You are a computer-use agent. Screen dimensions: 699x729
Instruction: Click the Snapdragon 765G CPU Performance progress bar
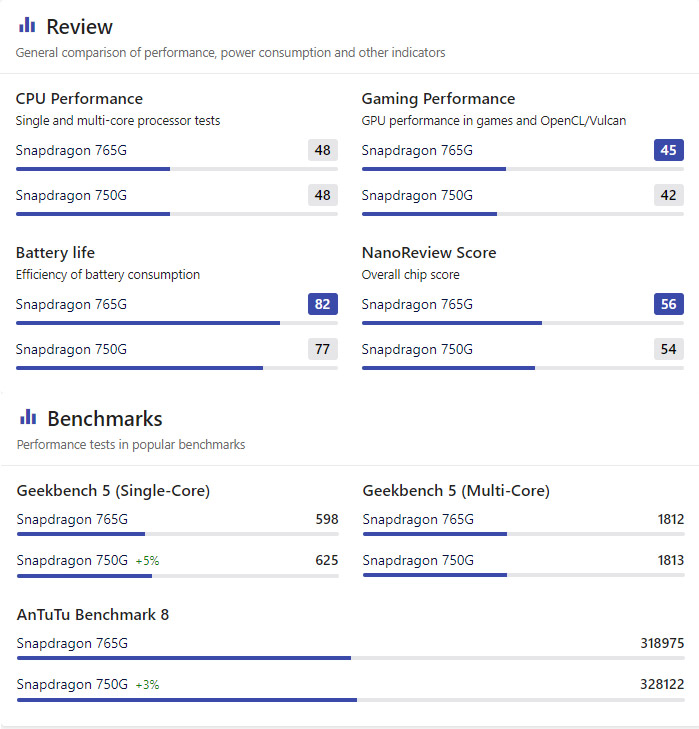(x=177, y=169)
